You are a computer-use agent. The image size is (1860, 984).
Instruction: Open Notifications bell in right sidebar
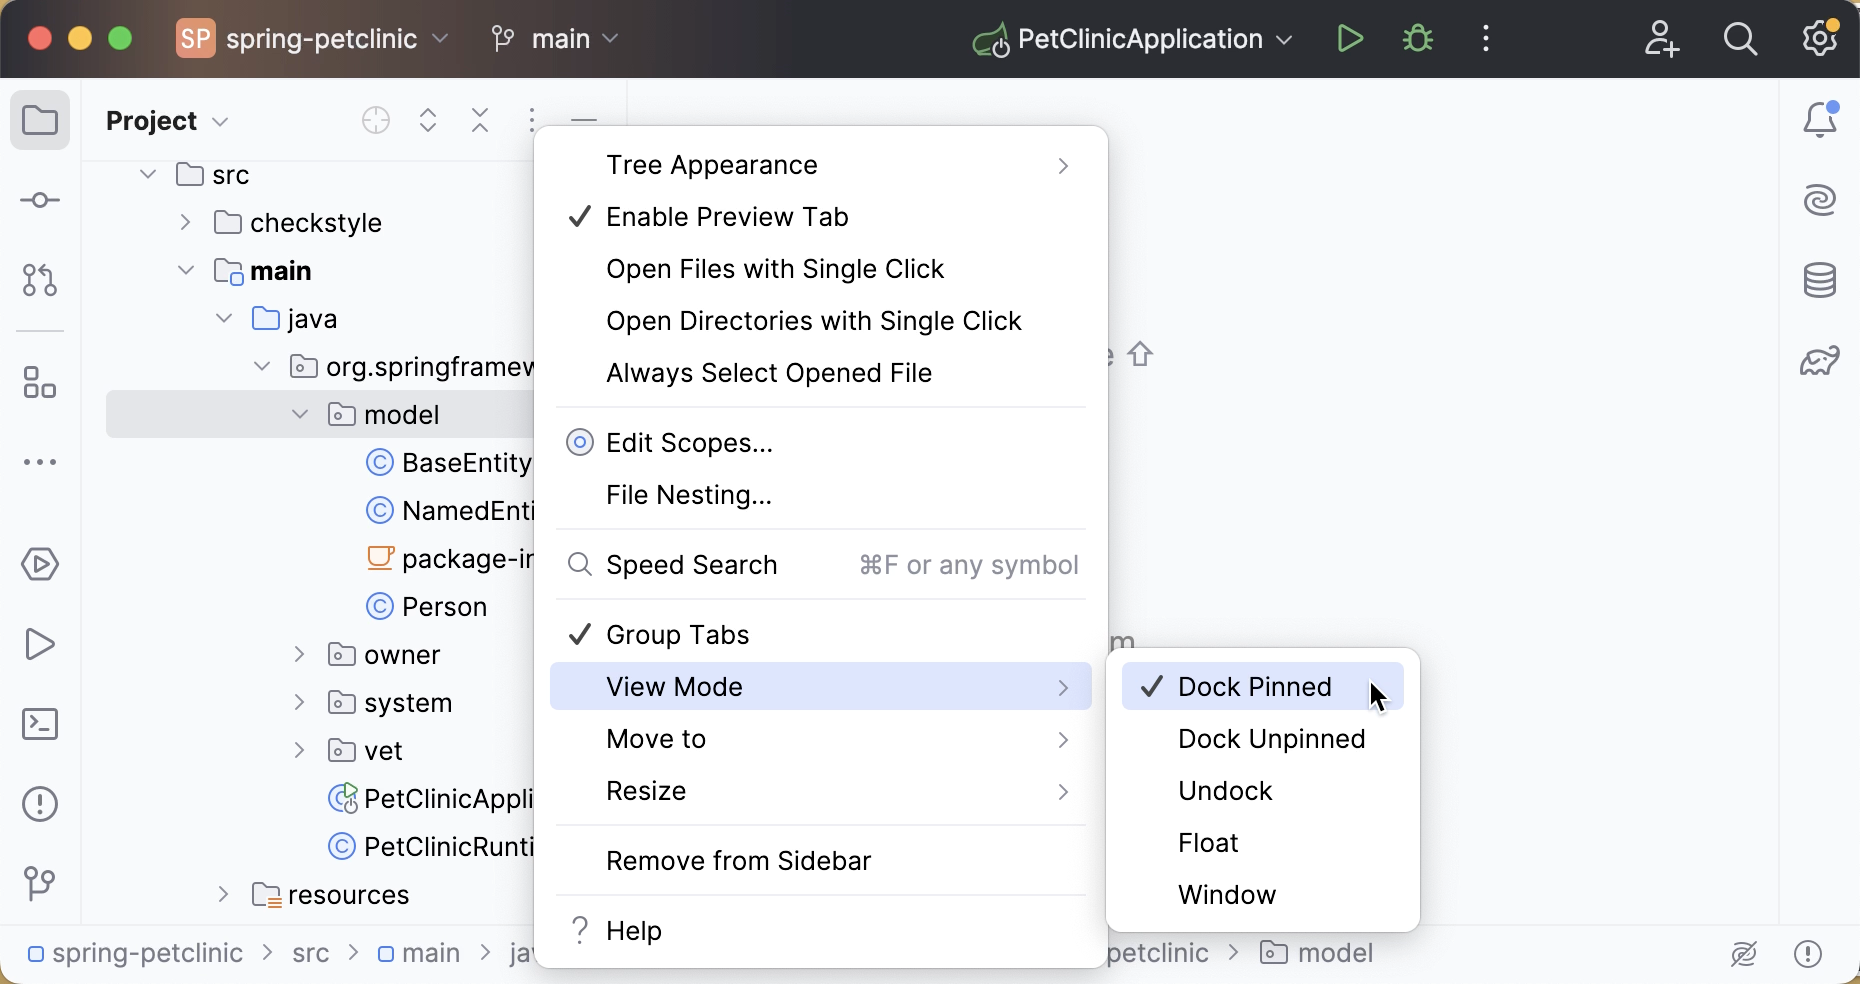point(1820,121)
